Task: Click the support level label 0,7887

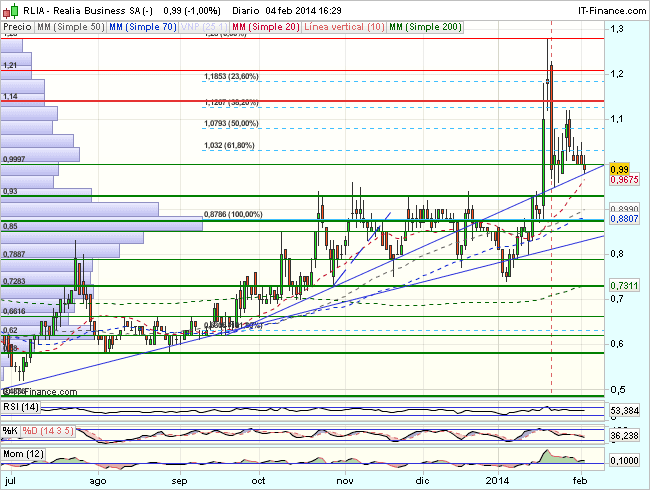Action: [14, 254]
